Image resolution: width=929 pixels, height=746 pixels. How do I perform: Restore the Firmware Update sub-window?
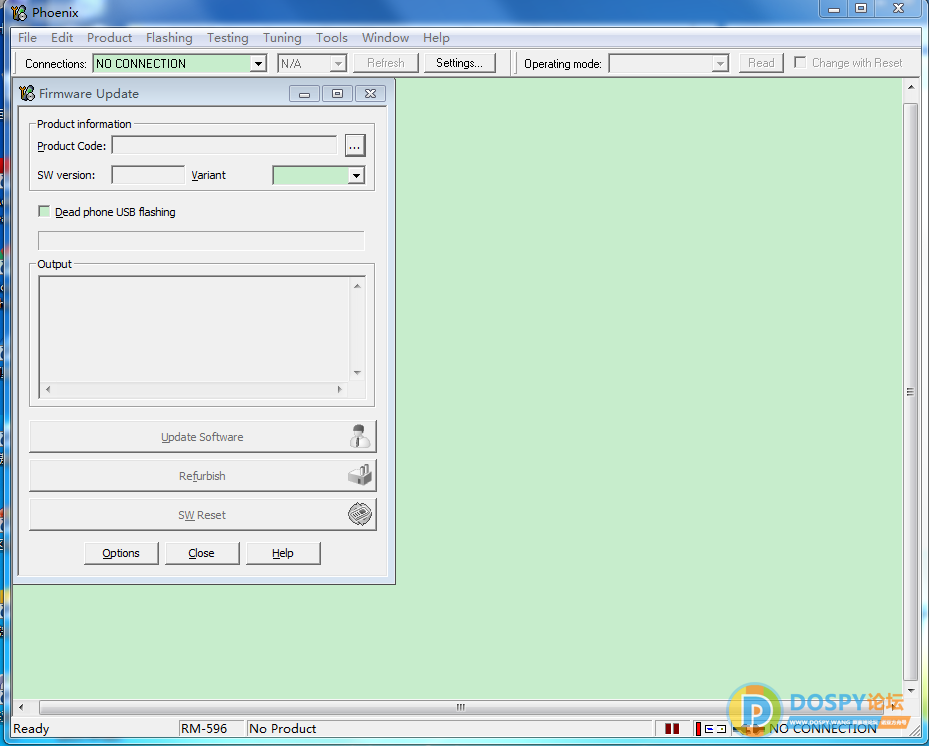(337, 94)
